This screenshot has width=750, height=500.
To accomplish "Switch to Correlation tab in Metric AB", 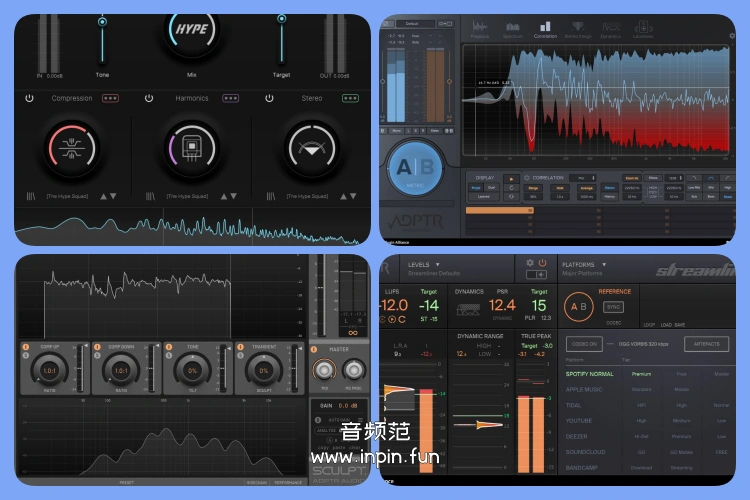I will click(545, 29).
